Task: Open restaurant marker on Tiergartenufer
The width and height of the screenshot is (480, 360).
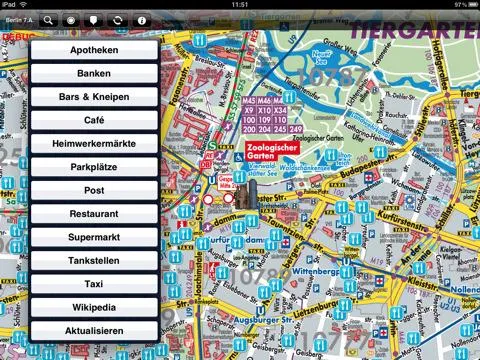Action: pos(289,97)
